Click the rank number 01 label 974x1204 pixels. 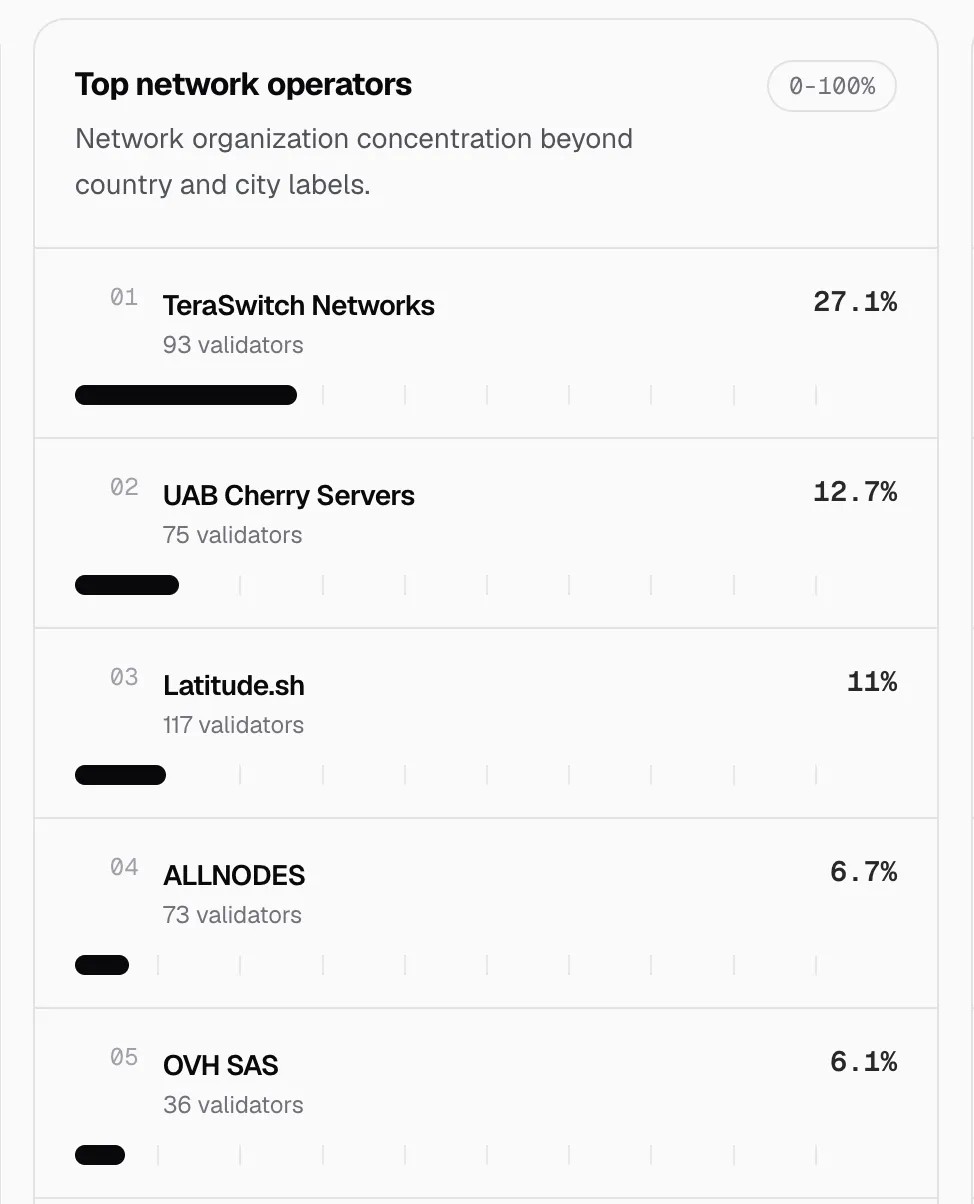pyautogui.click(x=124, y=297)
